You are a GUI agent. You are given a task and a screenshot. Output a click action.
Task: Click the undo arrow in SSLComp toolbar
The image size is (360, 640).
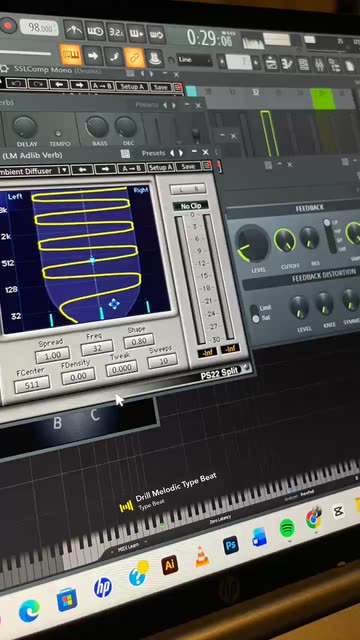coord(17,84)
